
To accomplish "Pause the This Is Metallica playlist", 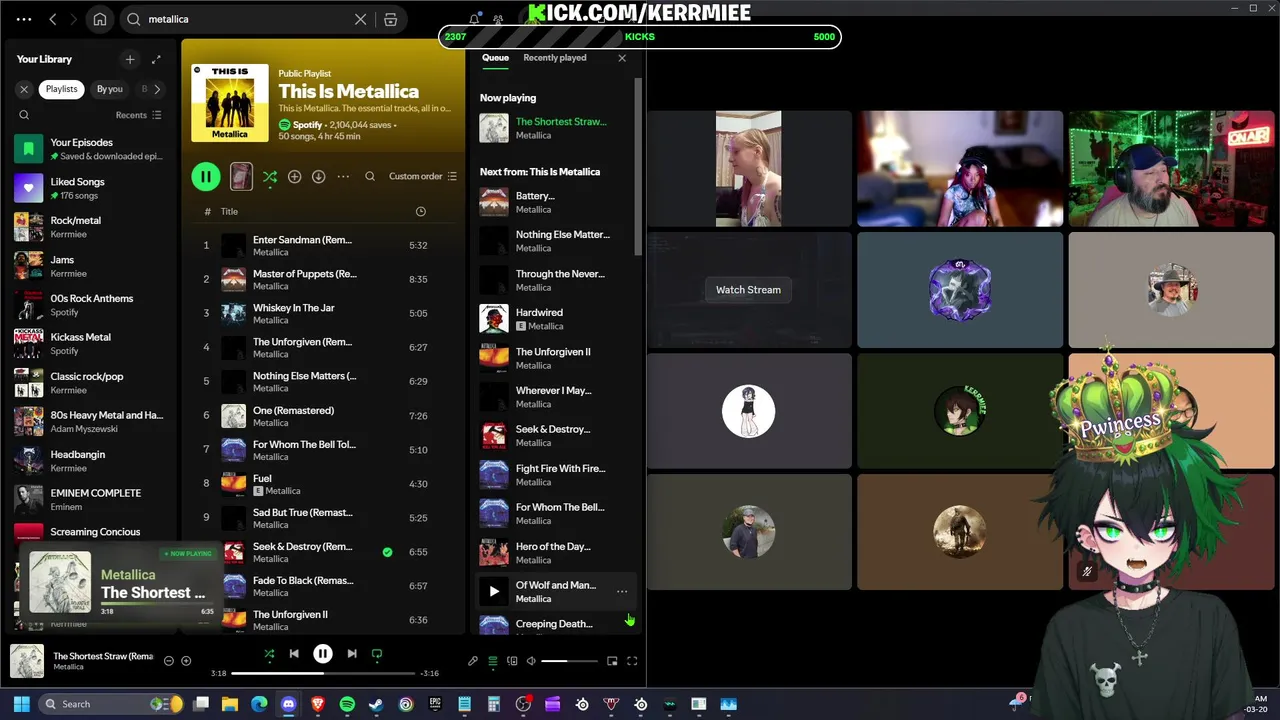I will tap(206, 177).
